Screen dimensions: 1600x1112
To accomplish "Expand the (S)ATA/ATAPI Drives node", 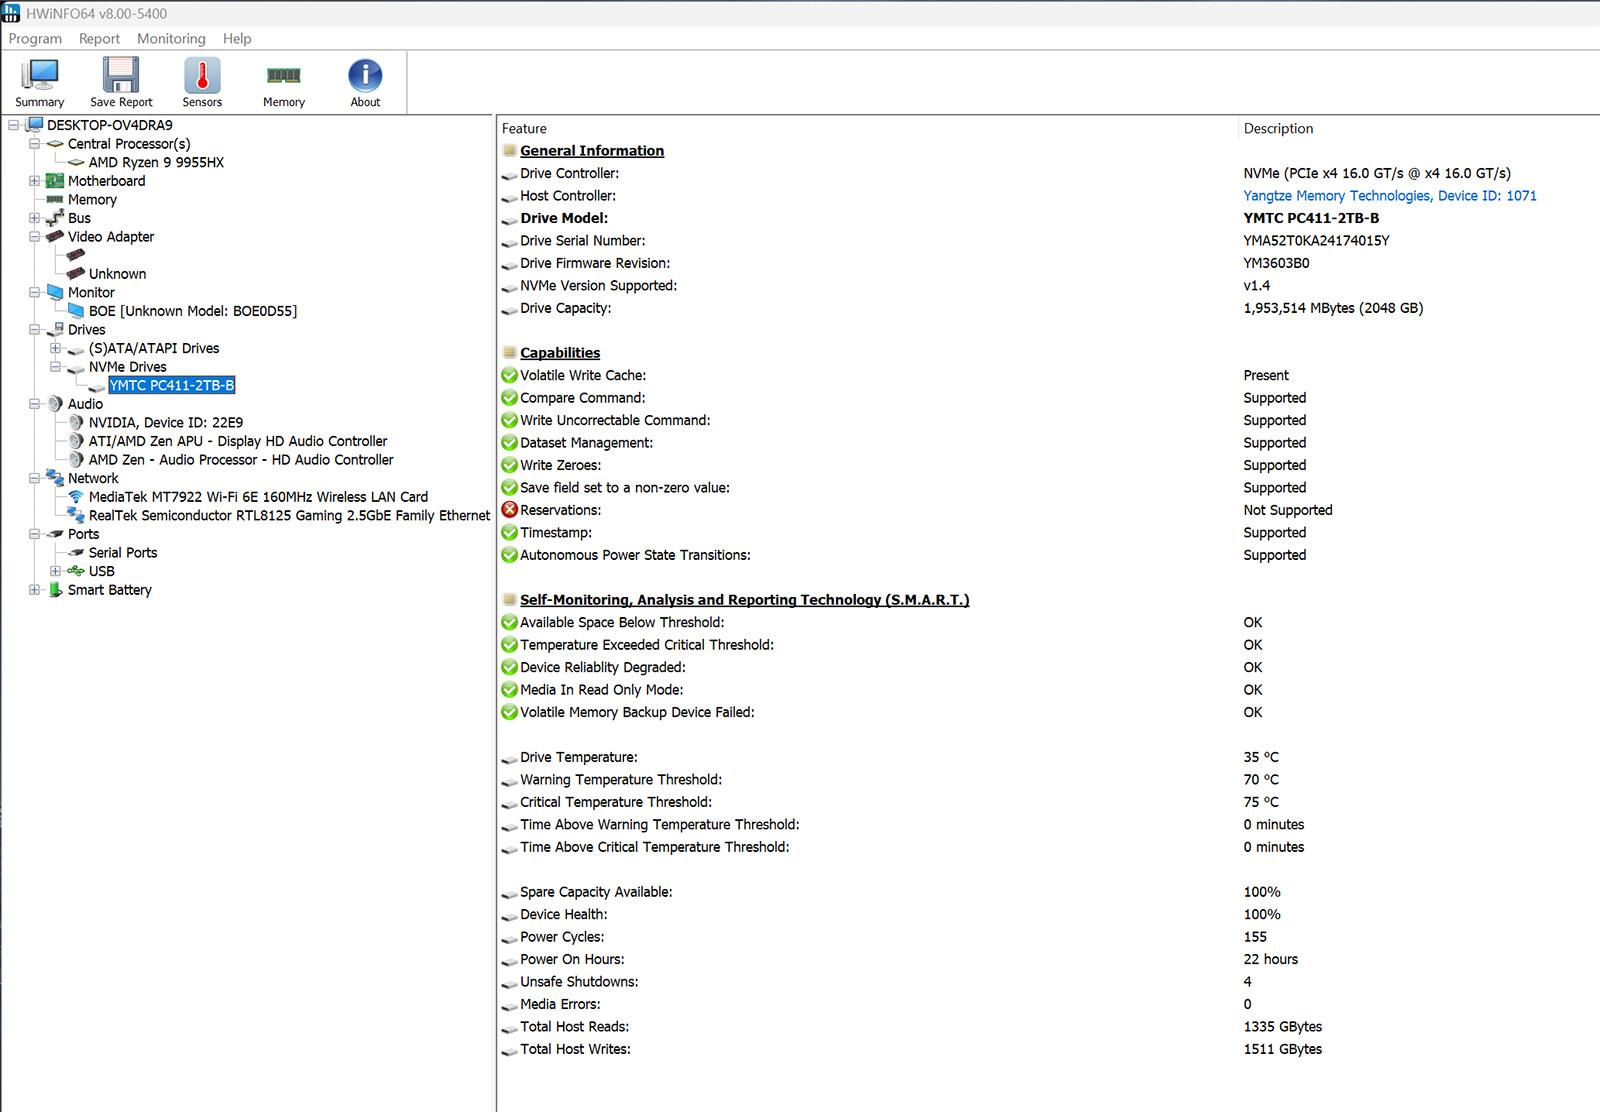I will (x=56, y=348).
